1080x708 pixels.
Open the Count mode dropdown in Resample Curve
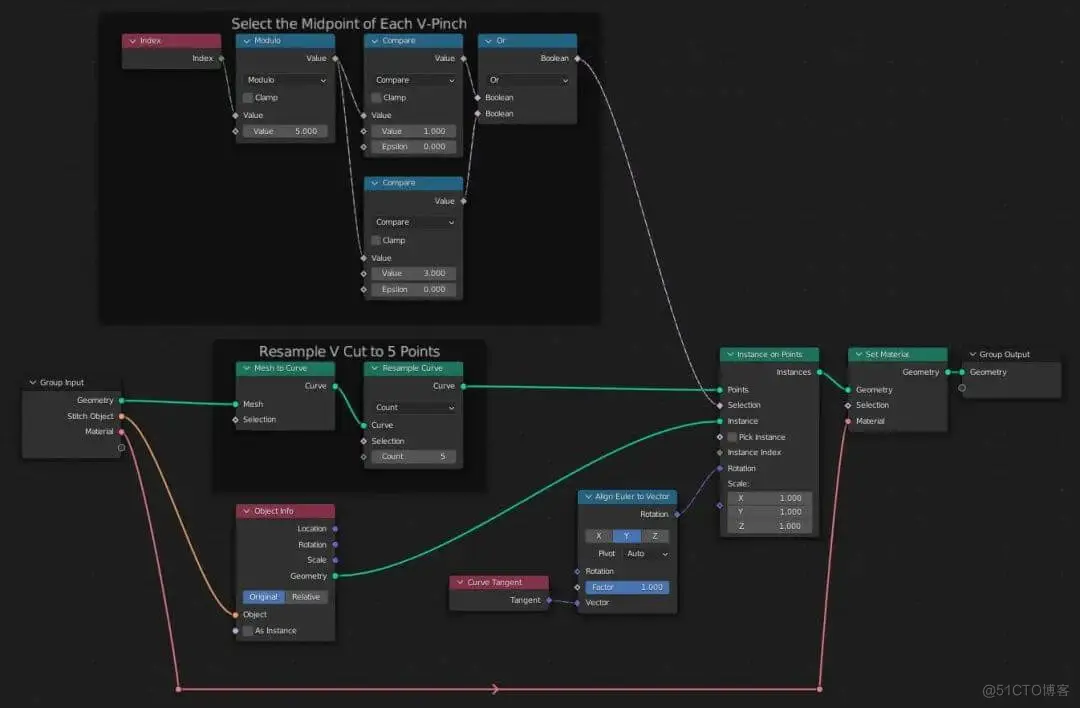[x=413, y=408]
